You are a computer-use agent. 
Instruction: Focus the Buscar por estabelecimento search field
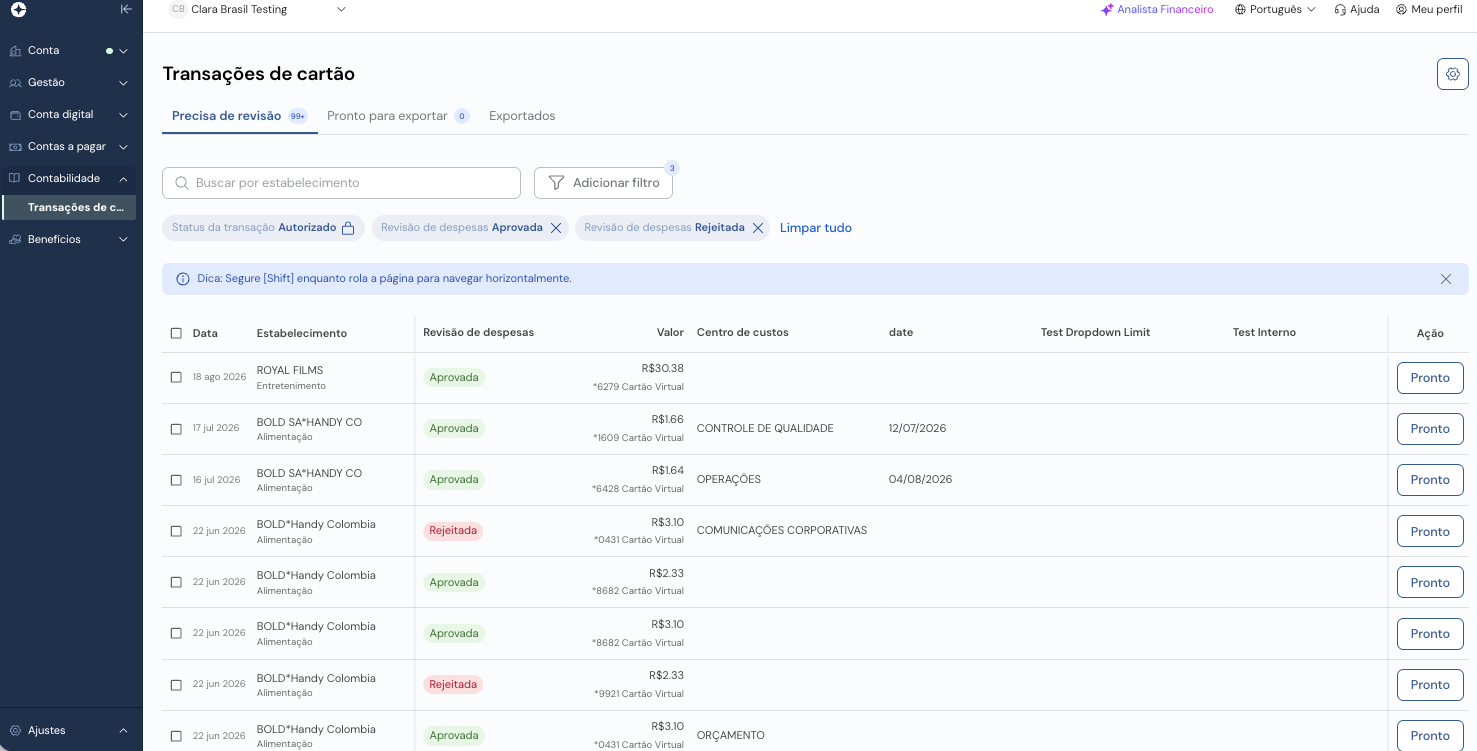[341, 183]
